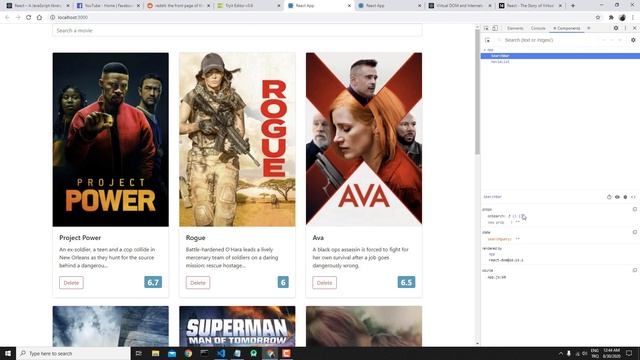The width and height of the screenshot is (640, 360).
Task: Switch to the Console DevTools tab
Action: coord(538,28)
